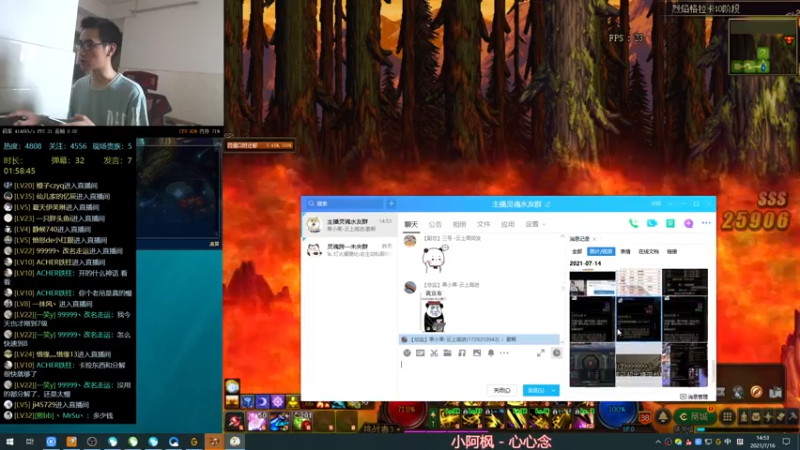Open the three-dot more menu beside the call icons
800x450 pixels.
tap(706, 223)
